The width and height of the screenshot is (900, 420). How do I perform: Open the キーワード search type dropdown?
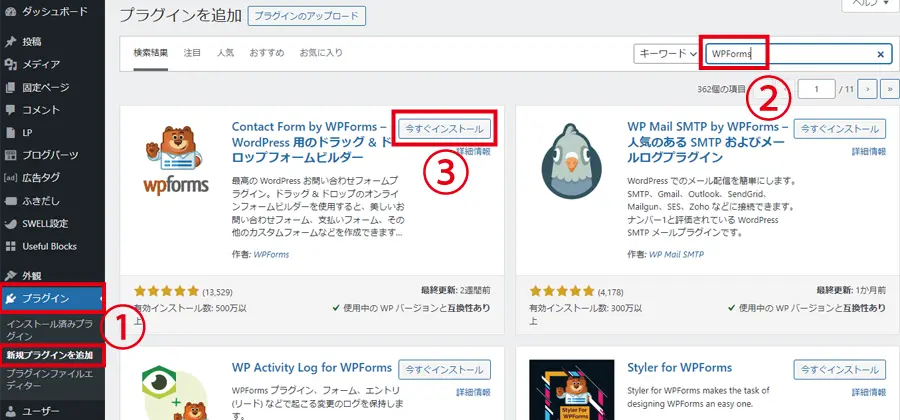coord(667,54)
